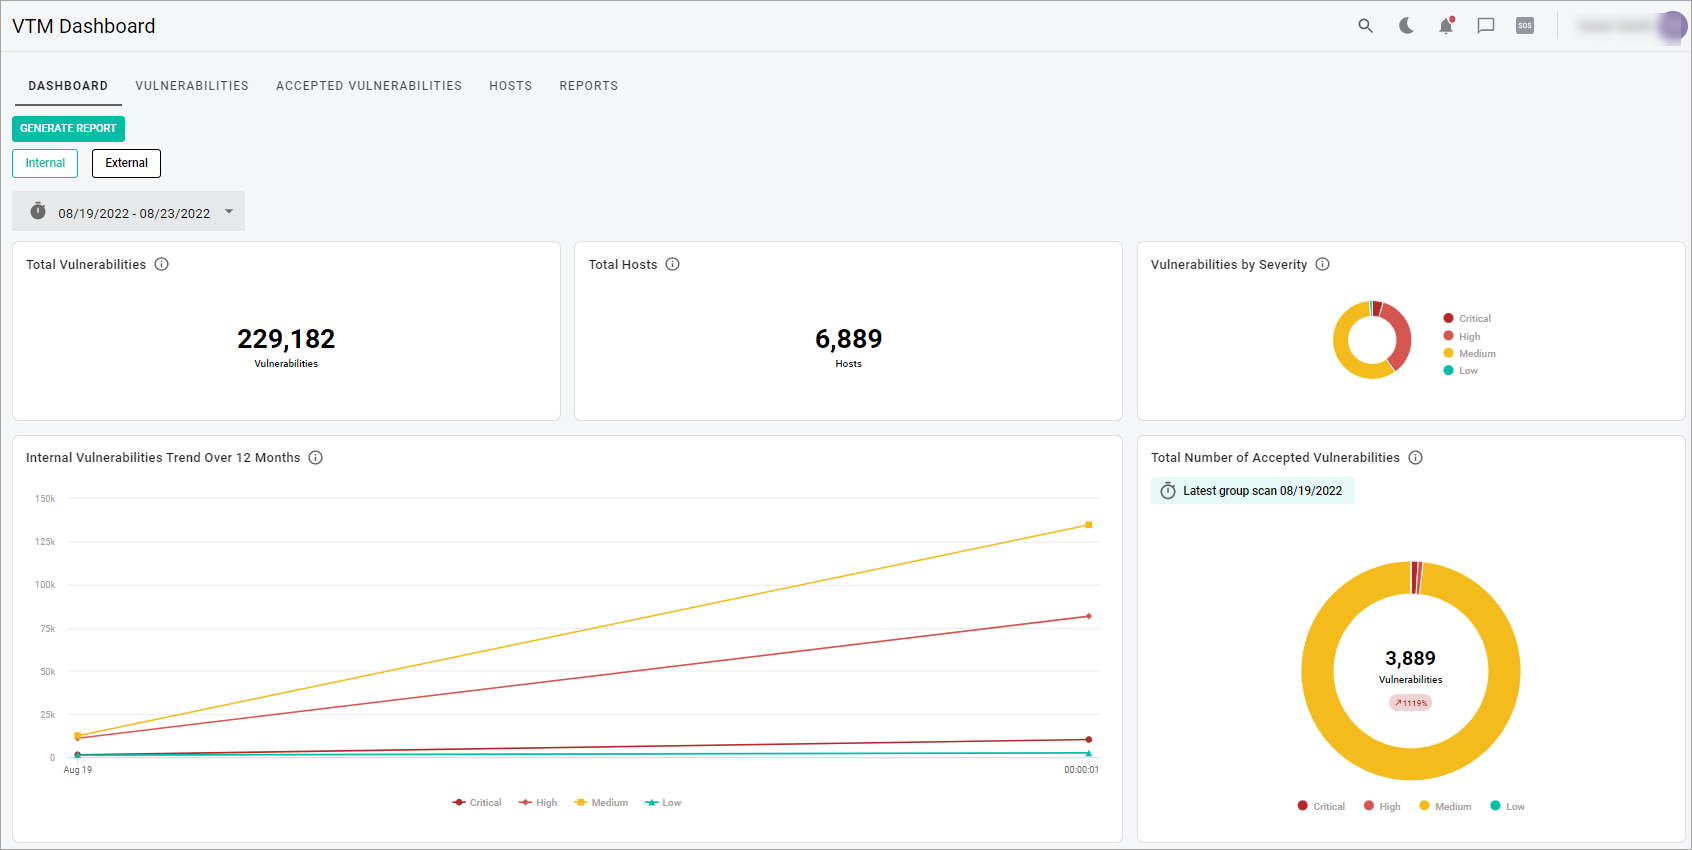Screen dimensions: 1692x850
Task: Toggle High in severity donut legend
Action: click(1462, 336)
